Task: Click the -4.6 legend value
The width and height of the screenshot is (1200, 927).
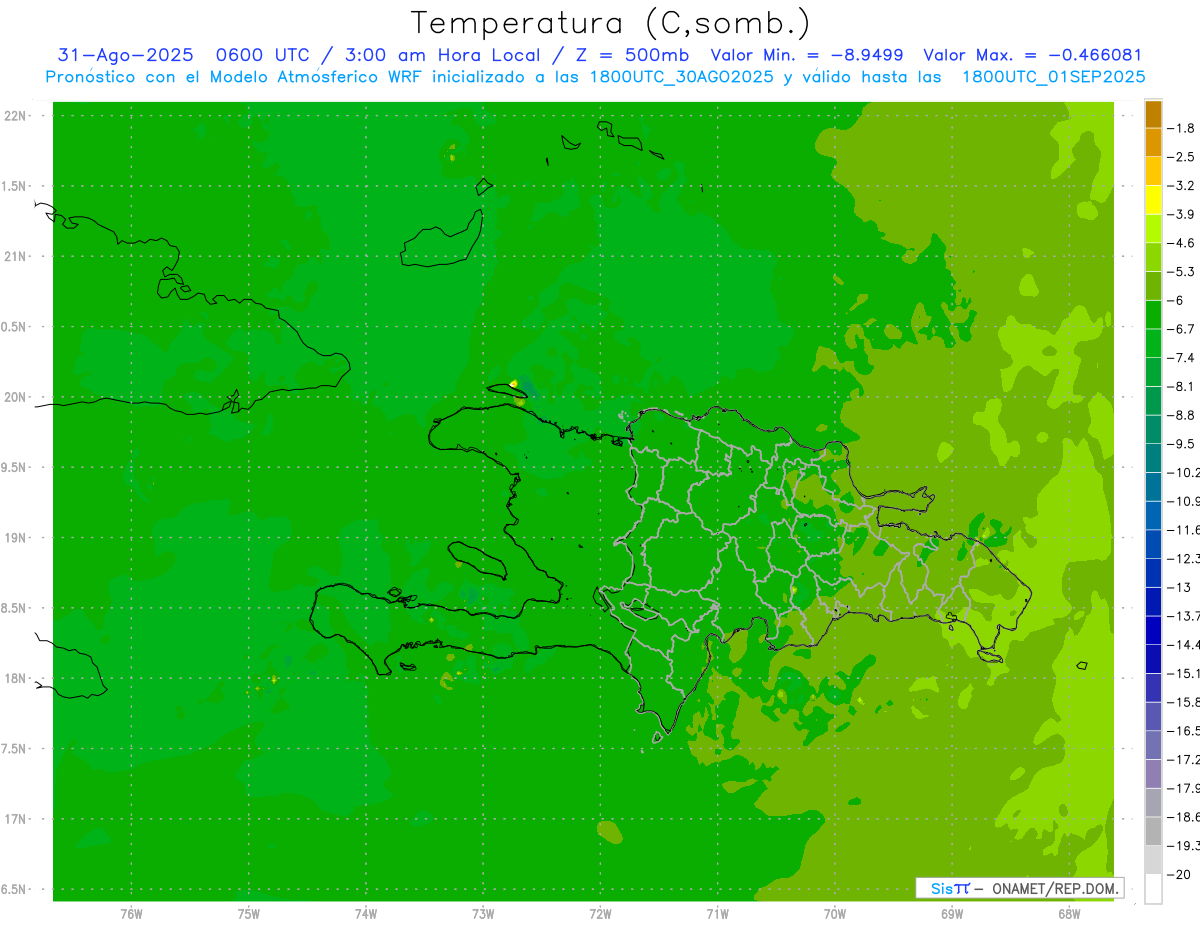Action: pyautogui.click(x=1182, y=243)
